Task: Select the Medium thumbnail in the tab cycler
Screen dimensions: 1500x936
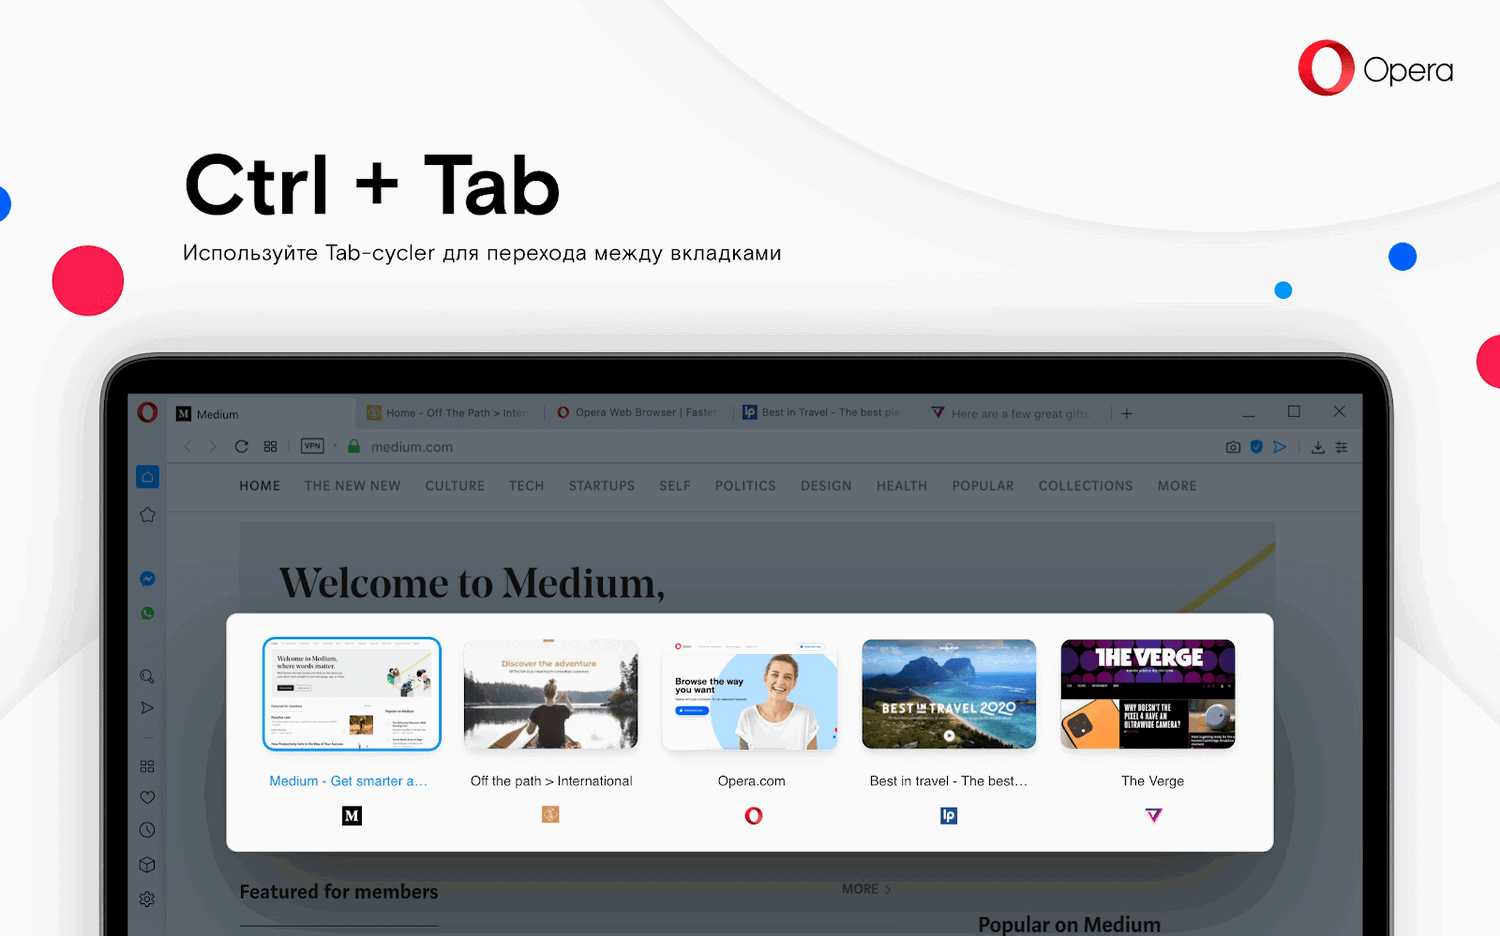Action: click(352, 694)
